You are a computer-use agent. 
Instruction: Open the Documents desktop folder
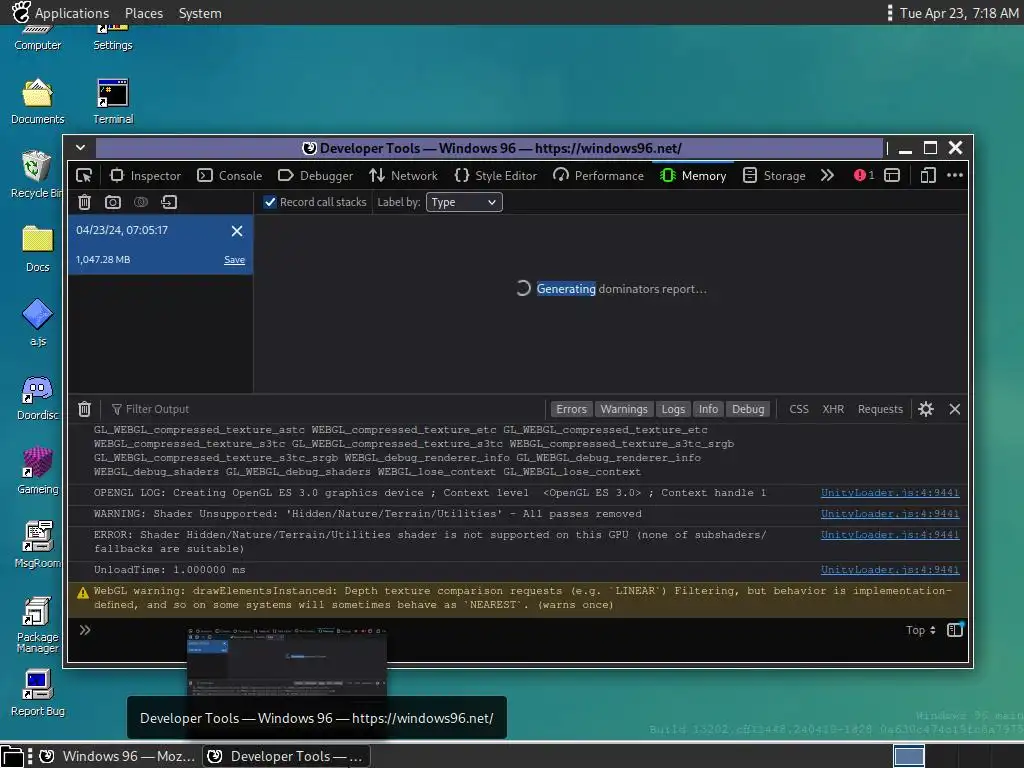click(x=37, y=101)
